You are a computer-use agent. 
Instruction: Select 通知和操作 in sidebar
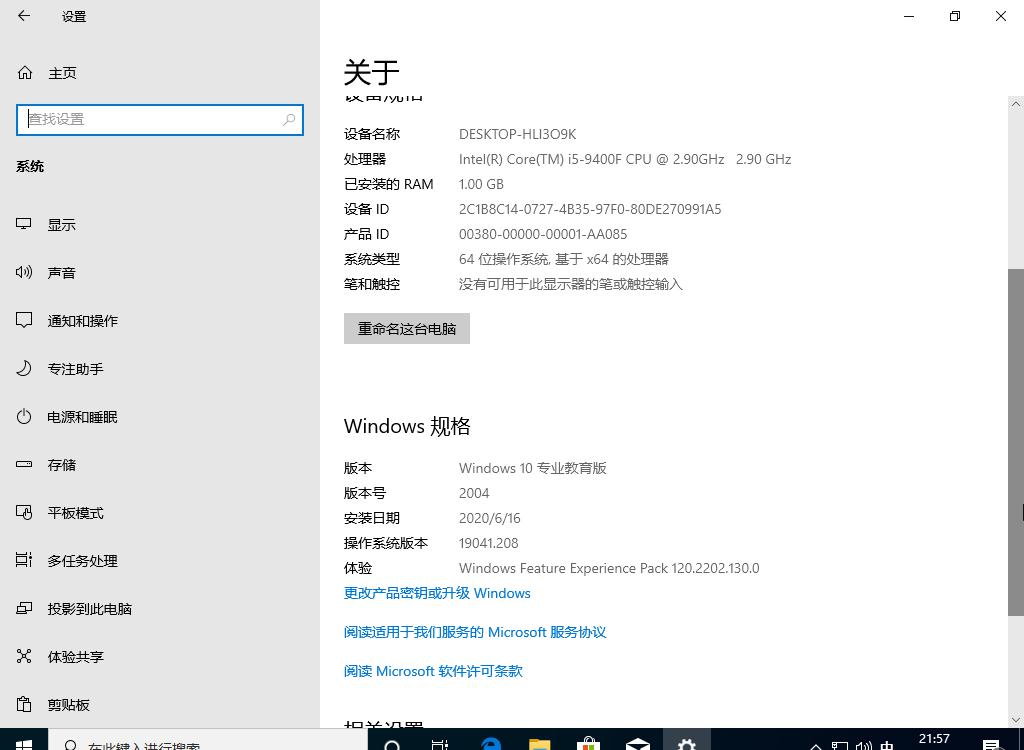click(82, 321)
